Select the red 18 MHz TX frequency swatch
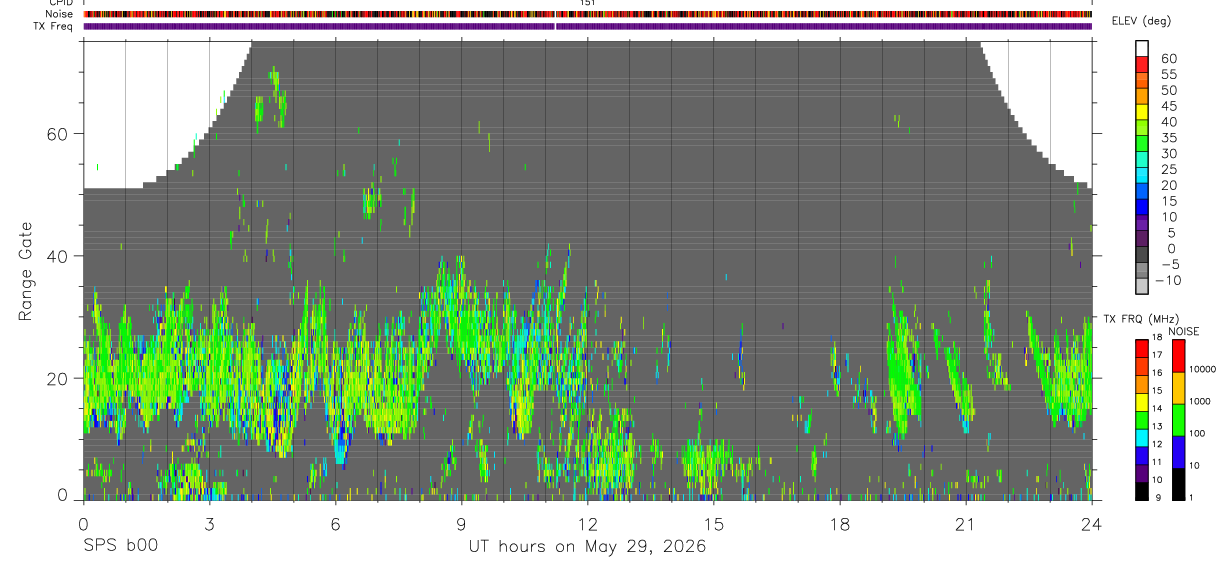Screen dimensions: 1228x567 pos(1143,349)
